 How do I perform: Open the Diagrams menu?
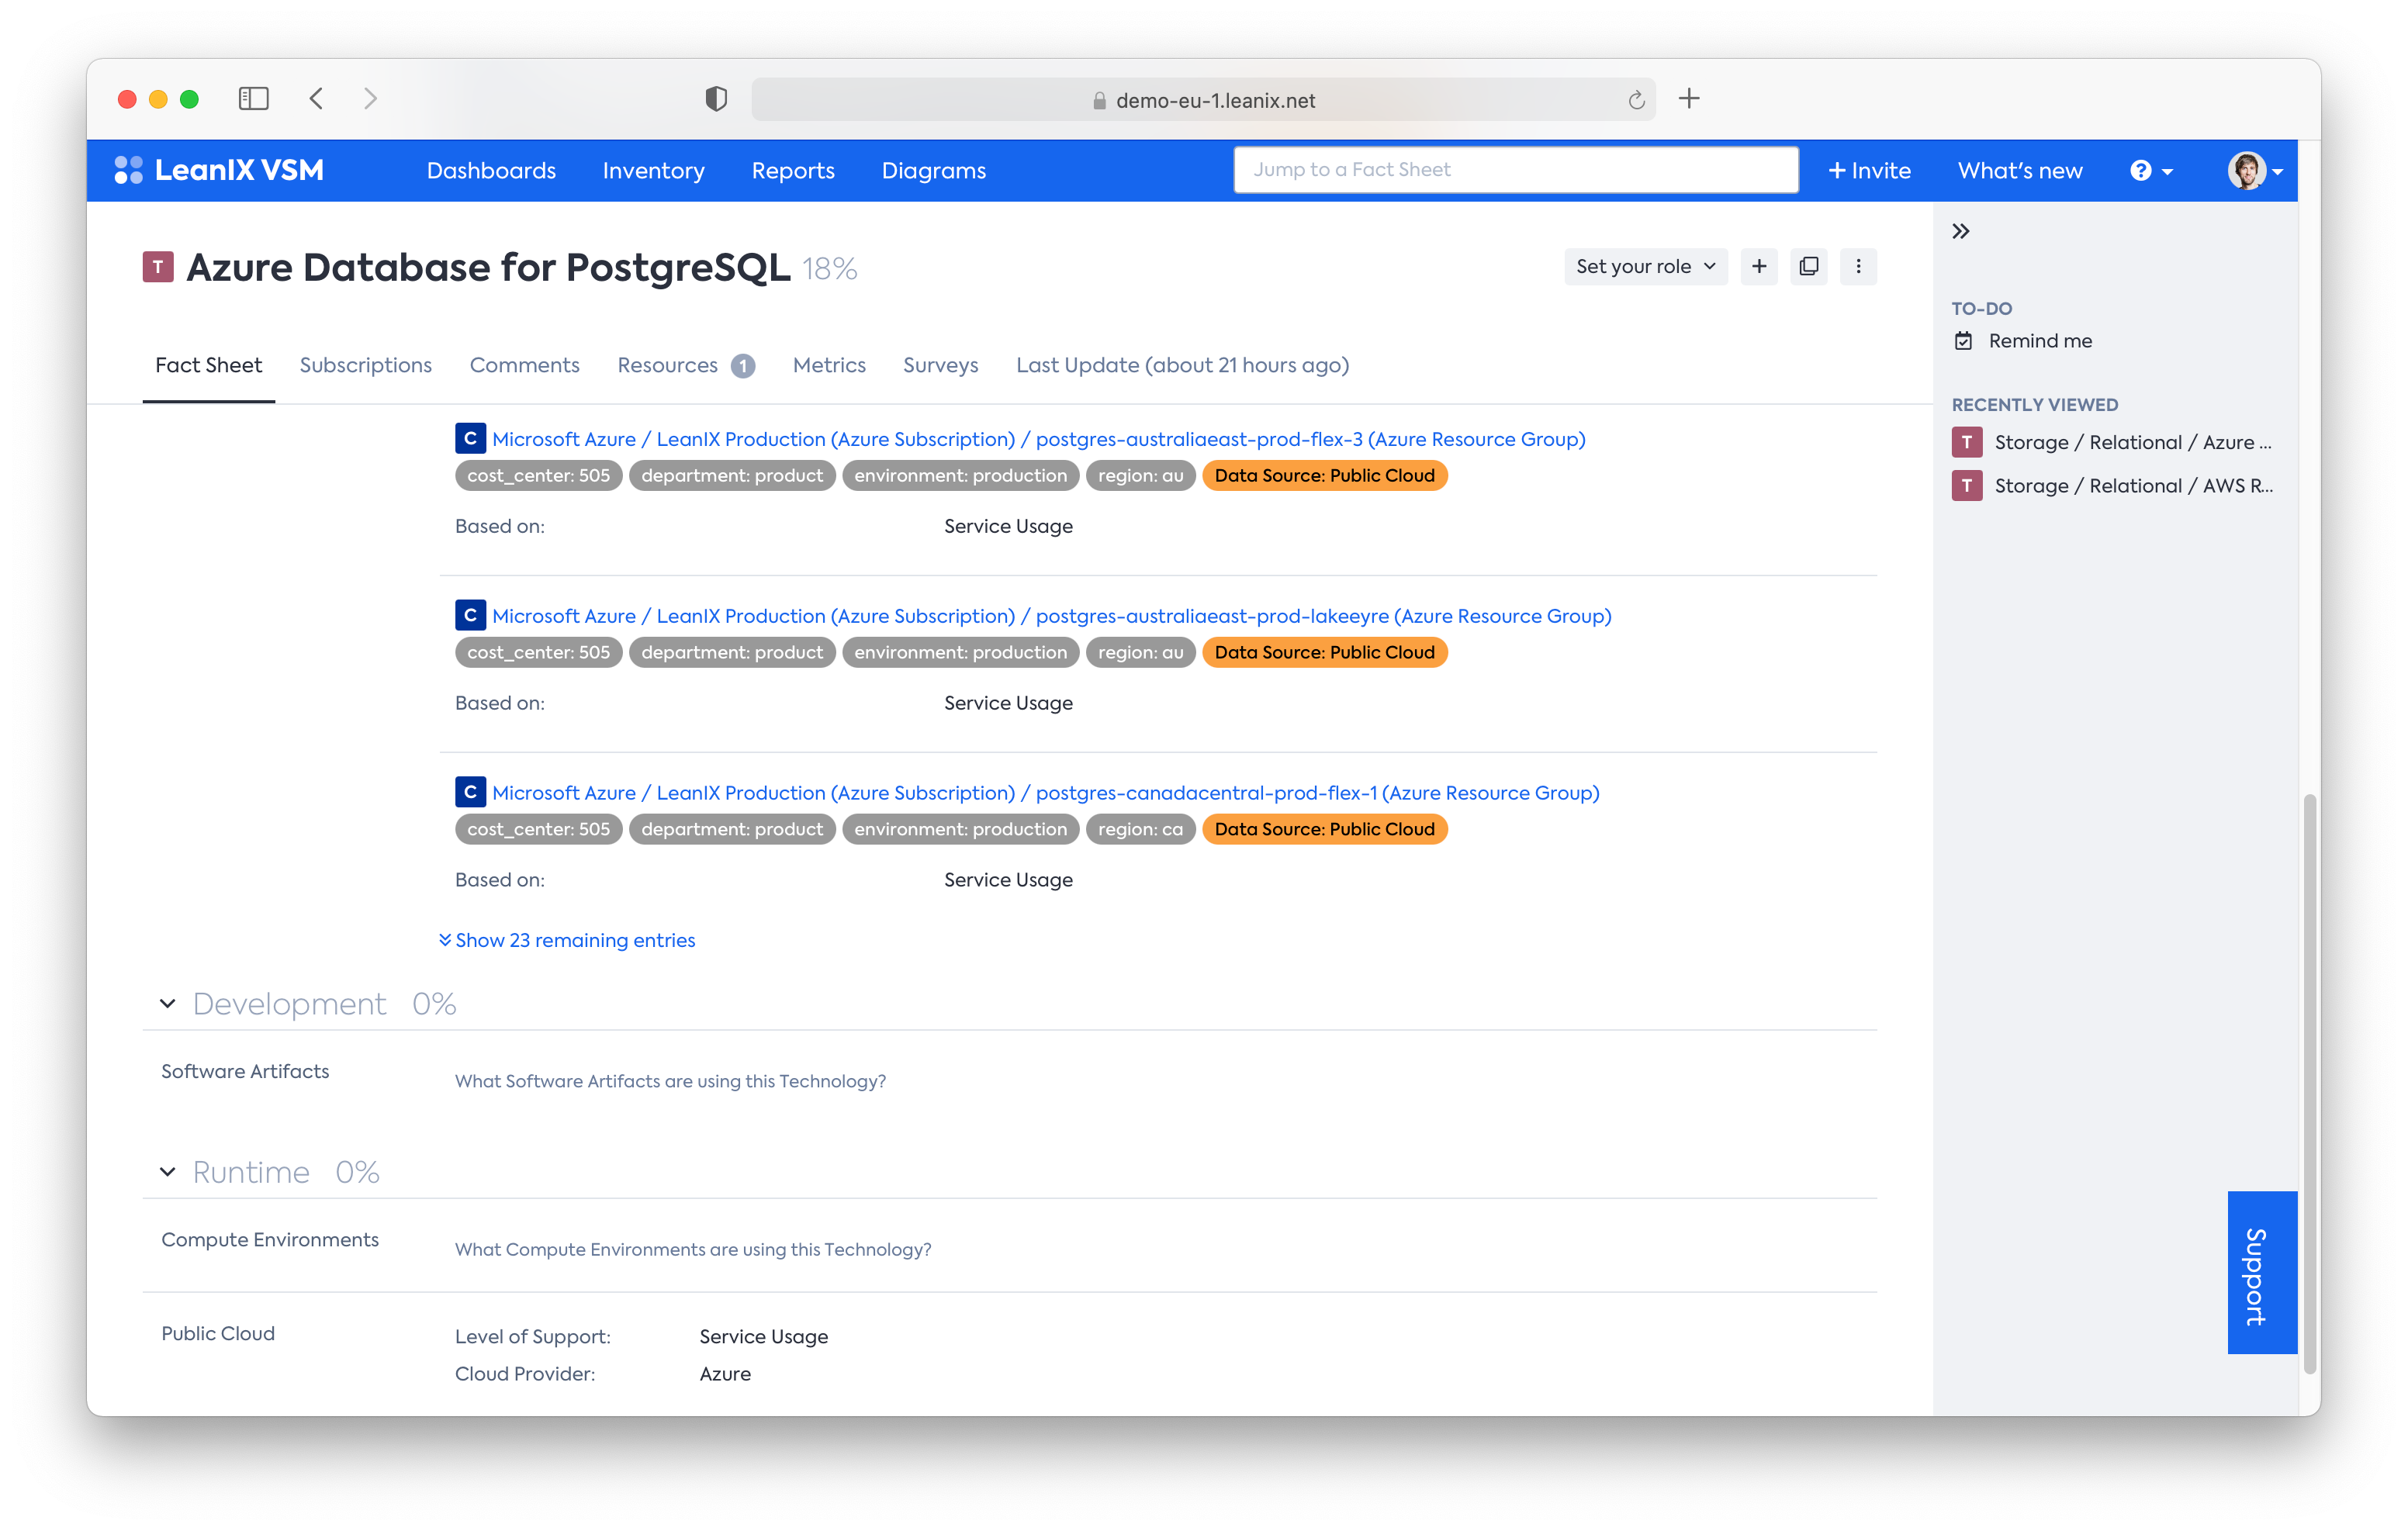[x=934, y=171]
